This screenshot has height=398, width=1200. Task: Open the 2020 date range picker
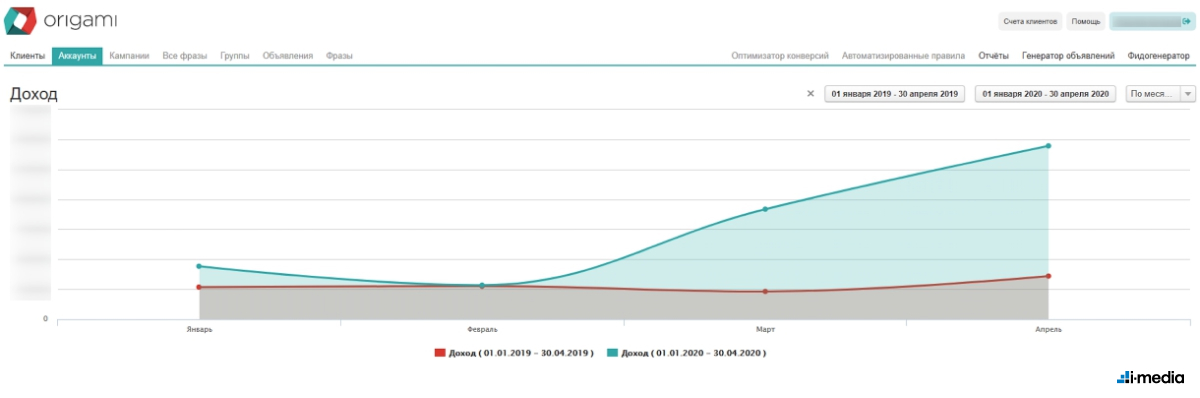(1045, 93)
